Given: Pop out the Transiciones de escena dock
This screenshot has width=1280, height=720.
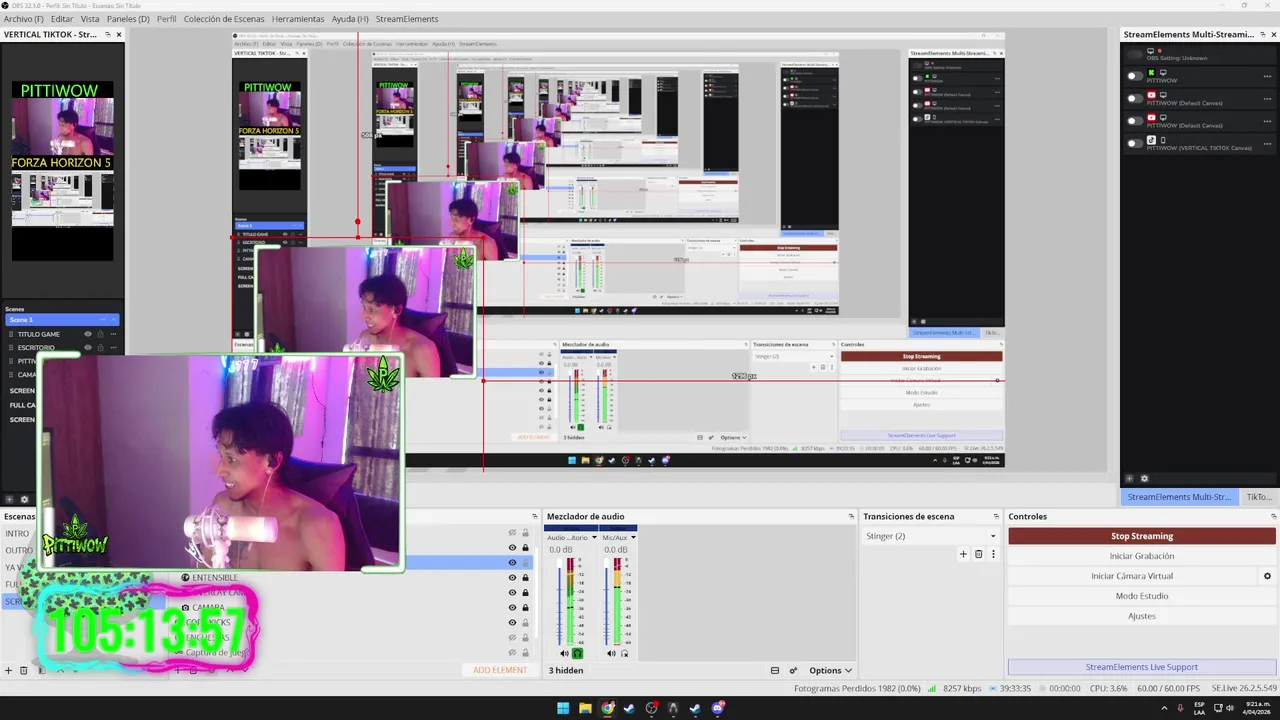Looking at the screenshot, I should pyautogui.click(x=995, y=517).
